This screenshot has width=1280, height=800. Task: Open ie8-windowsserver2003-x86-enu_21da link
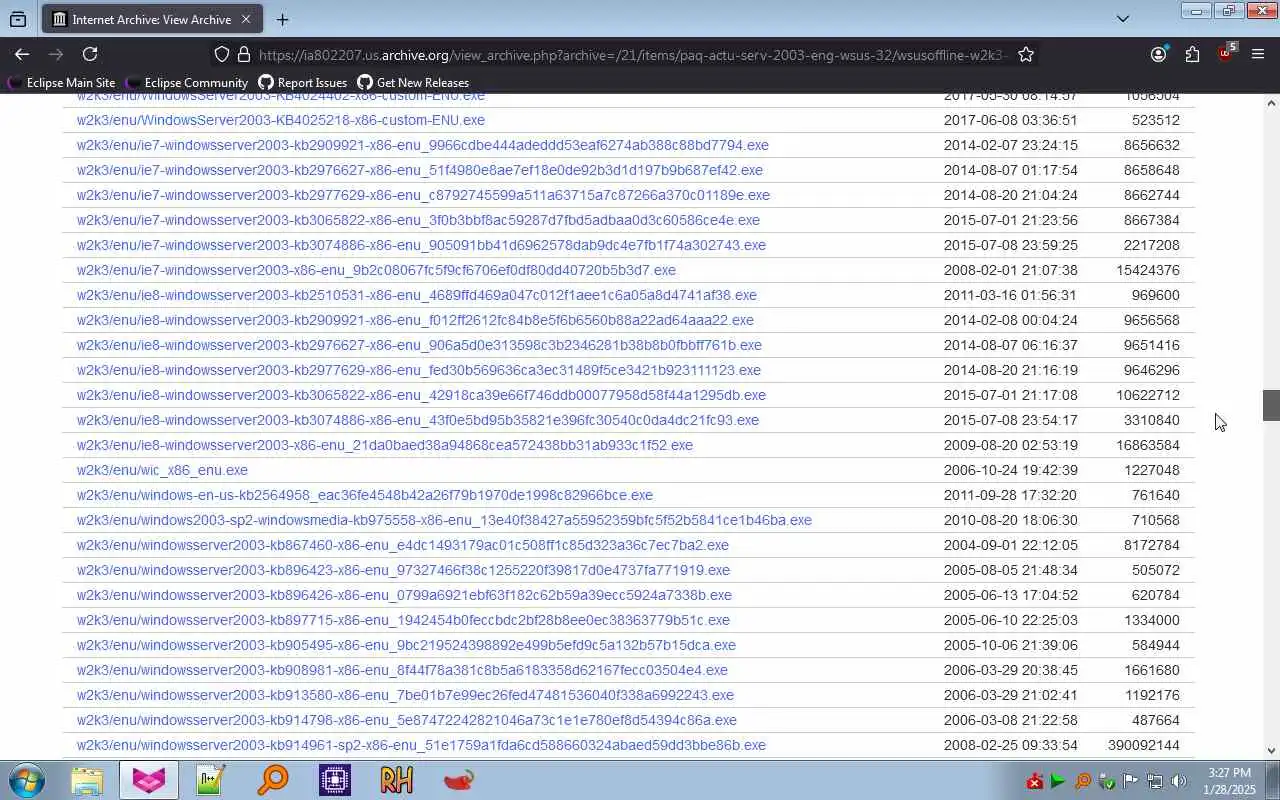[x=384, y=445]
